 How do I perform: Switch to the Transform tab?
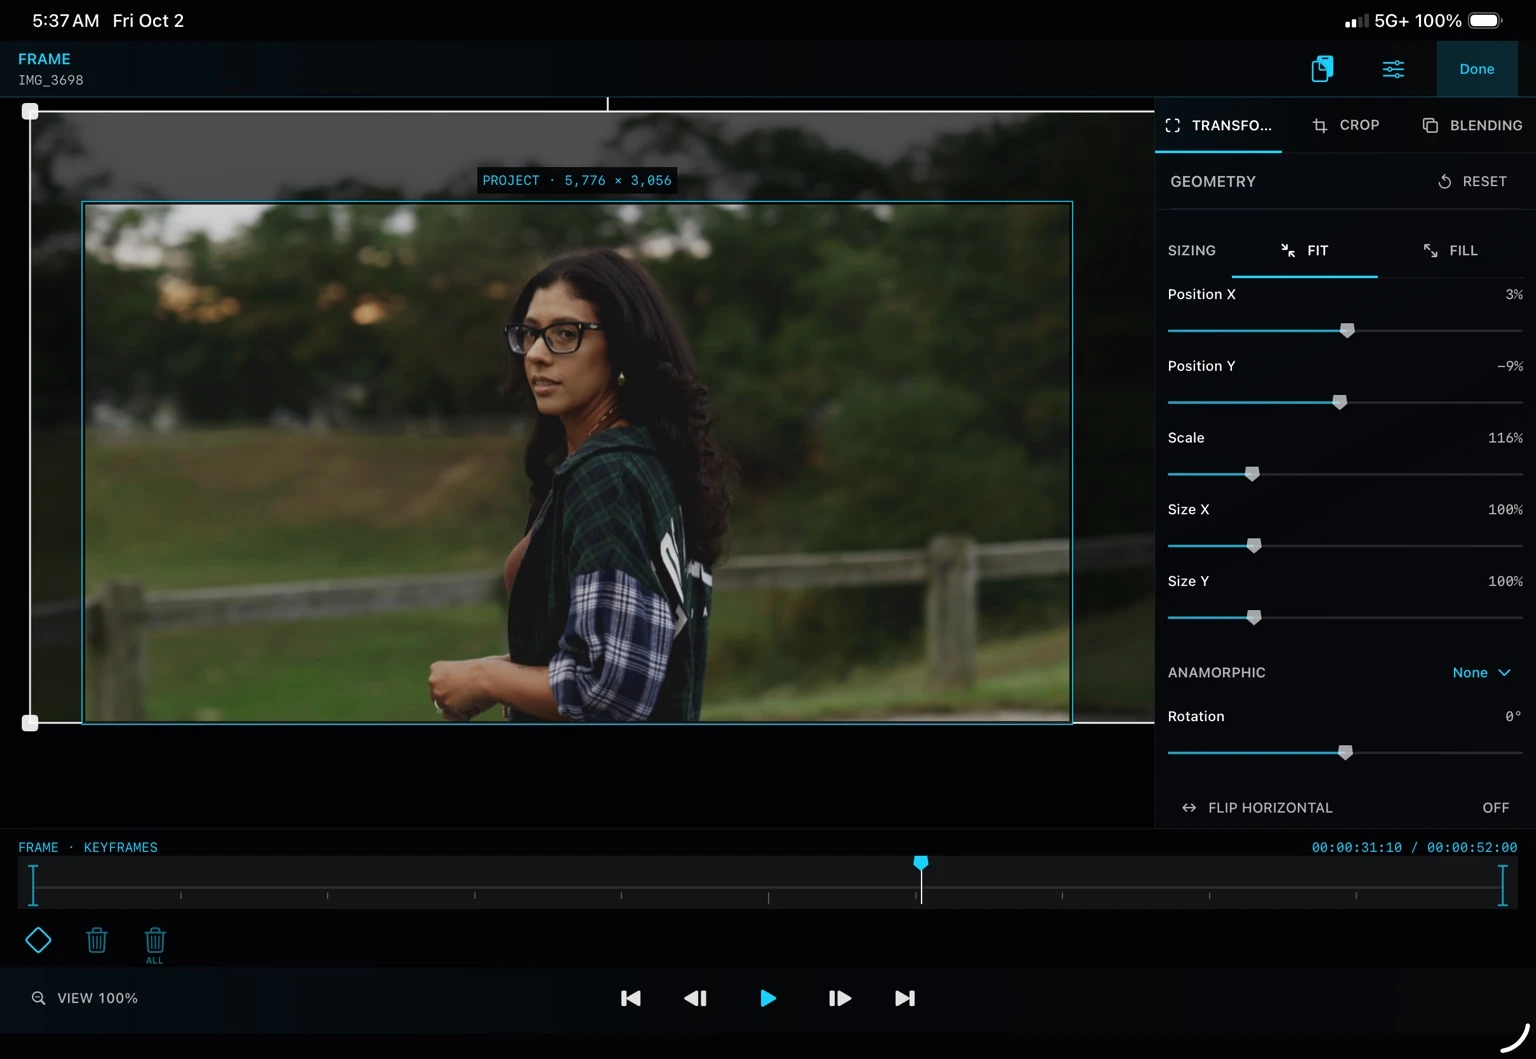coord(1218,125)
